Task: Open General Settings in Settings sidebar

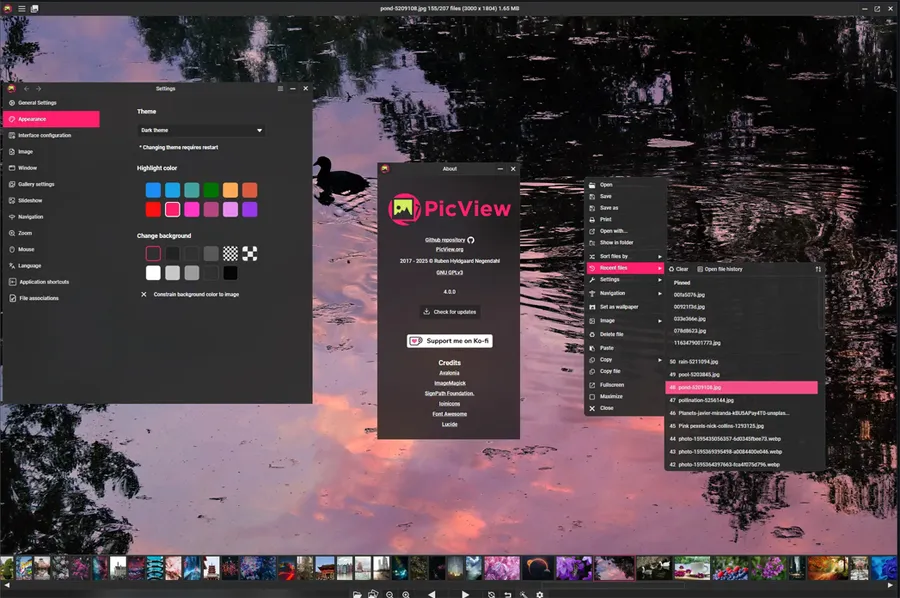Action: pos(52,103)
